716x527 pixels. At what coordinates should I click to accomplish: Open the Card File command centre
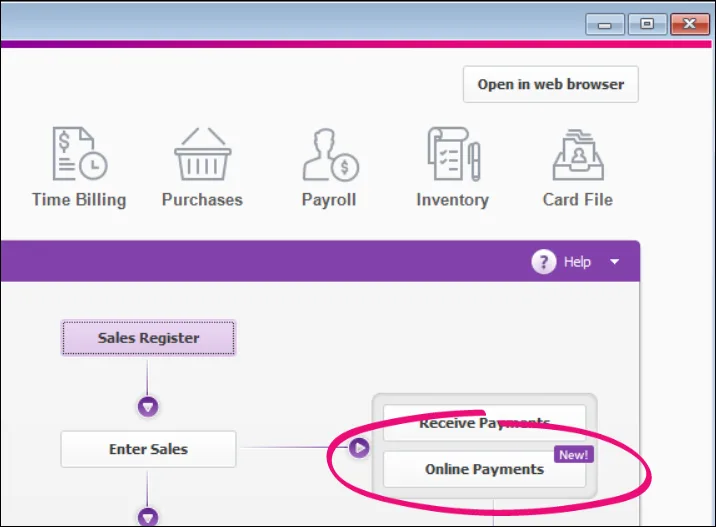point(578,168)
